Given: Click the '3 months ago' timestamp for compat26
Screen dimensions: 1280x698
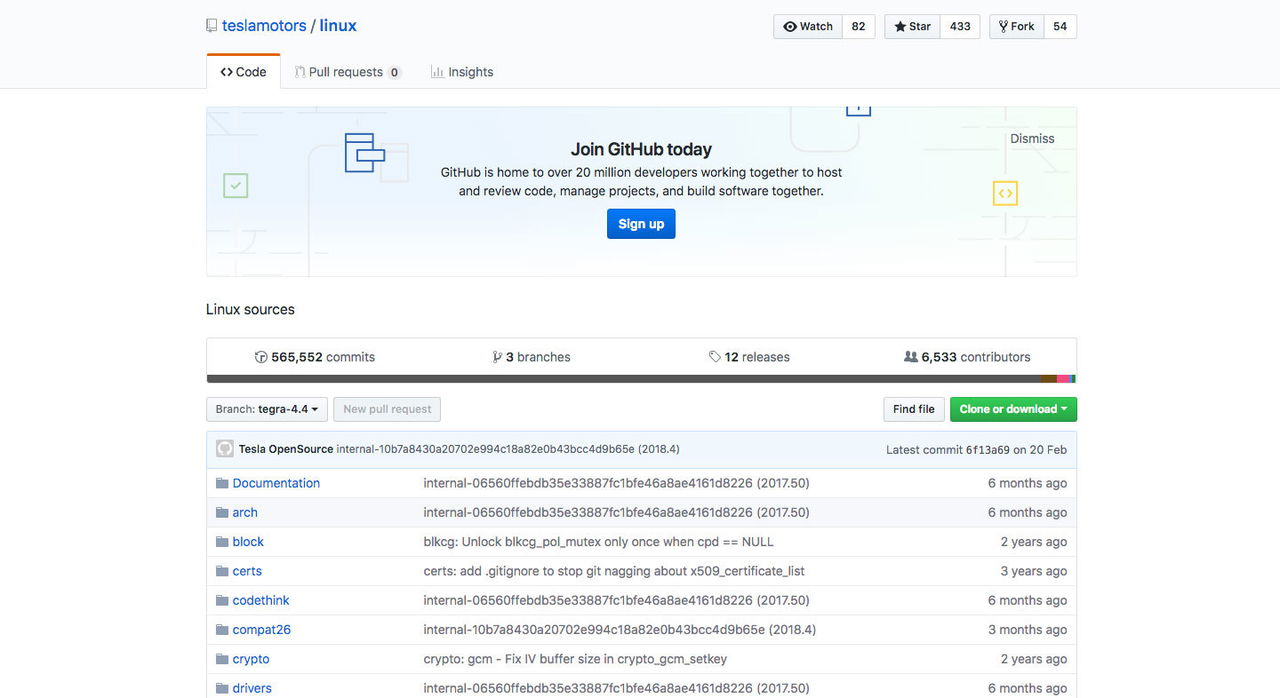Looking at the screenshot, I should click(x=1028, y=630).
